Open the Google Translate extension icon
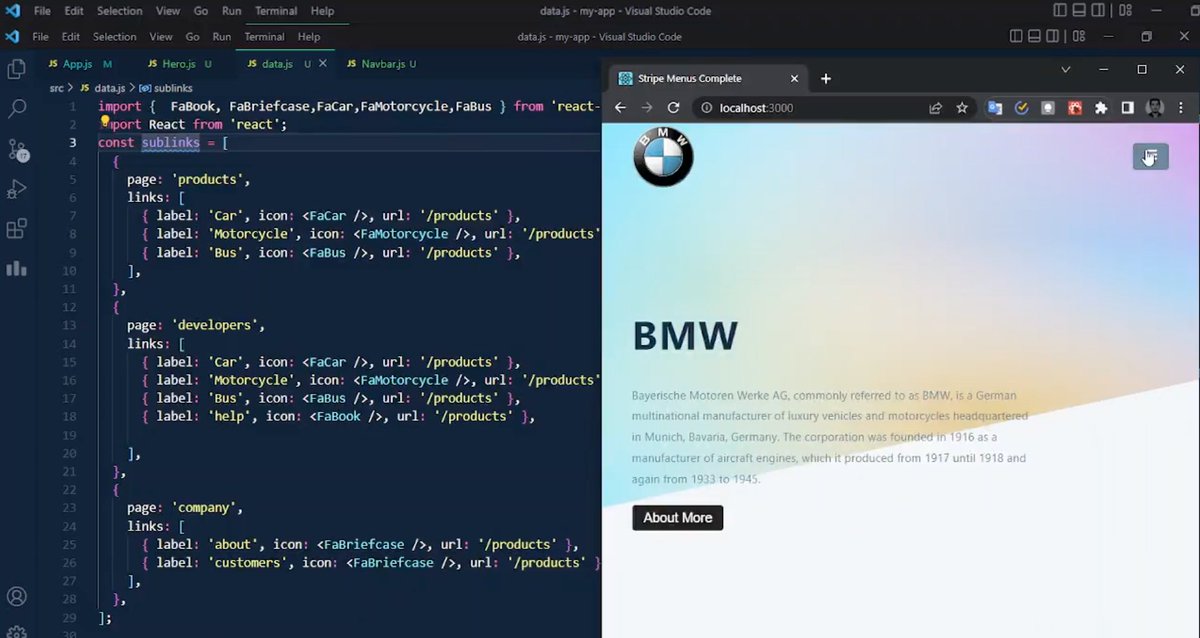 click(995, 108)
